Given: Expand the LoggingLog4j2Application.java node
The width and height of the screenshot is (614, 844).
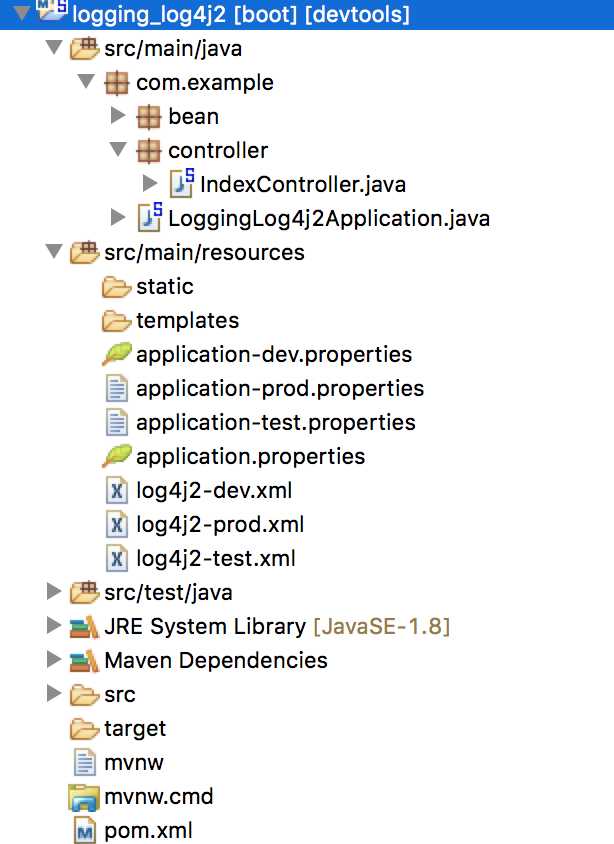Looking at the screenshot, I should 118,217.
